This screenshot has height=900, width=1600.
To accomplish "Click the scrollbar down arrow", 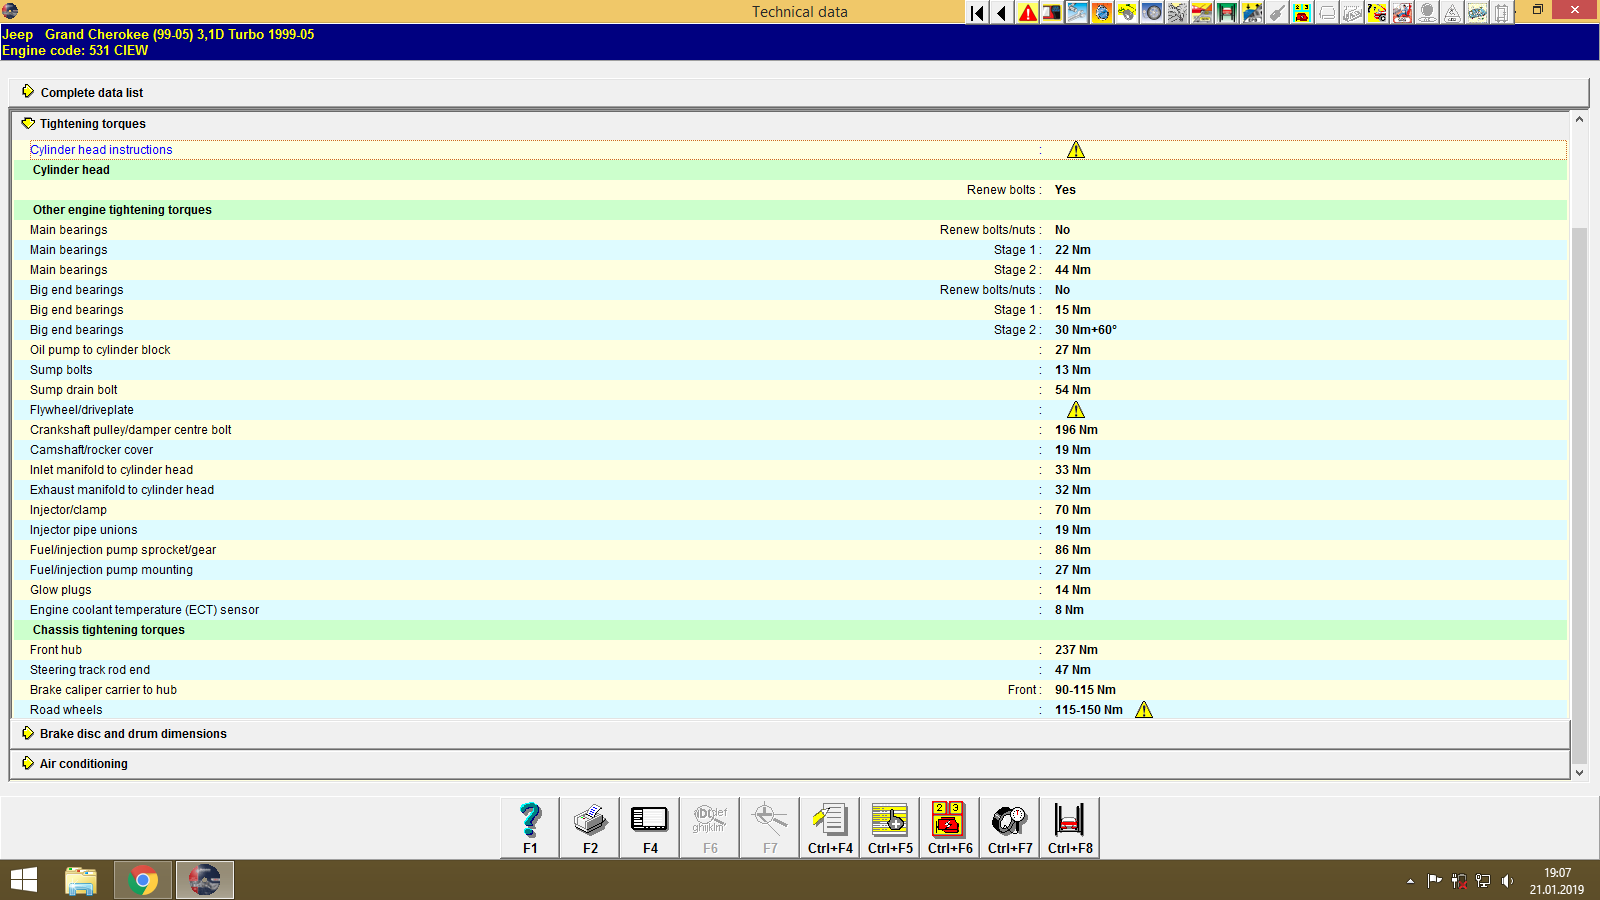I will (x=1578, y=772).
